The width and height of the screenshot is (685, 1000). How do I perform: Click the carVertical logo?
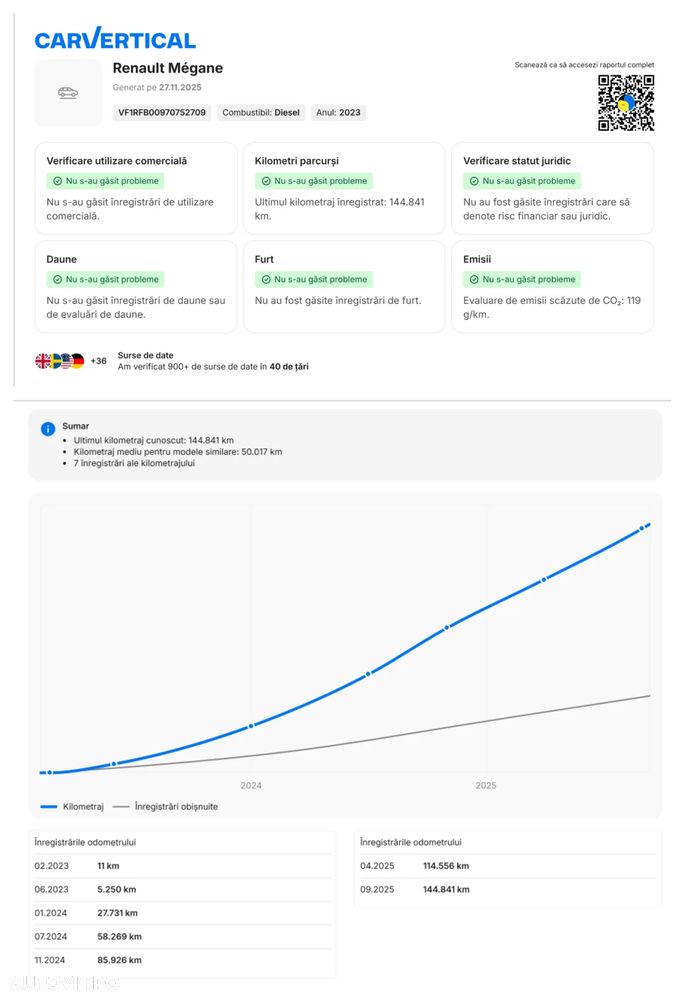pyautogui.click(x=115, y=40)
